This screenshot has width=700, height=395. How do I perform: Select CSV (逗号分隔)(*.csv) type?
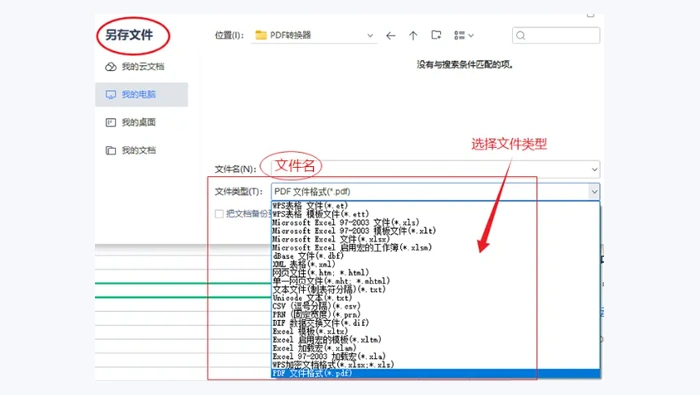tap(435, 306)
